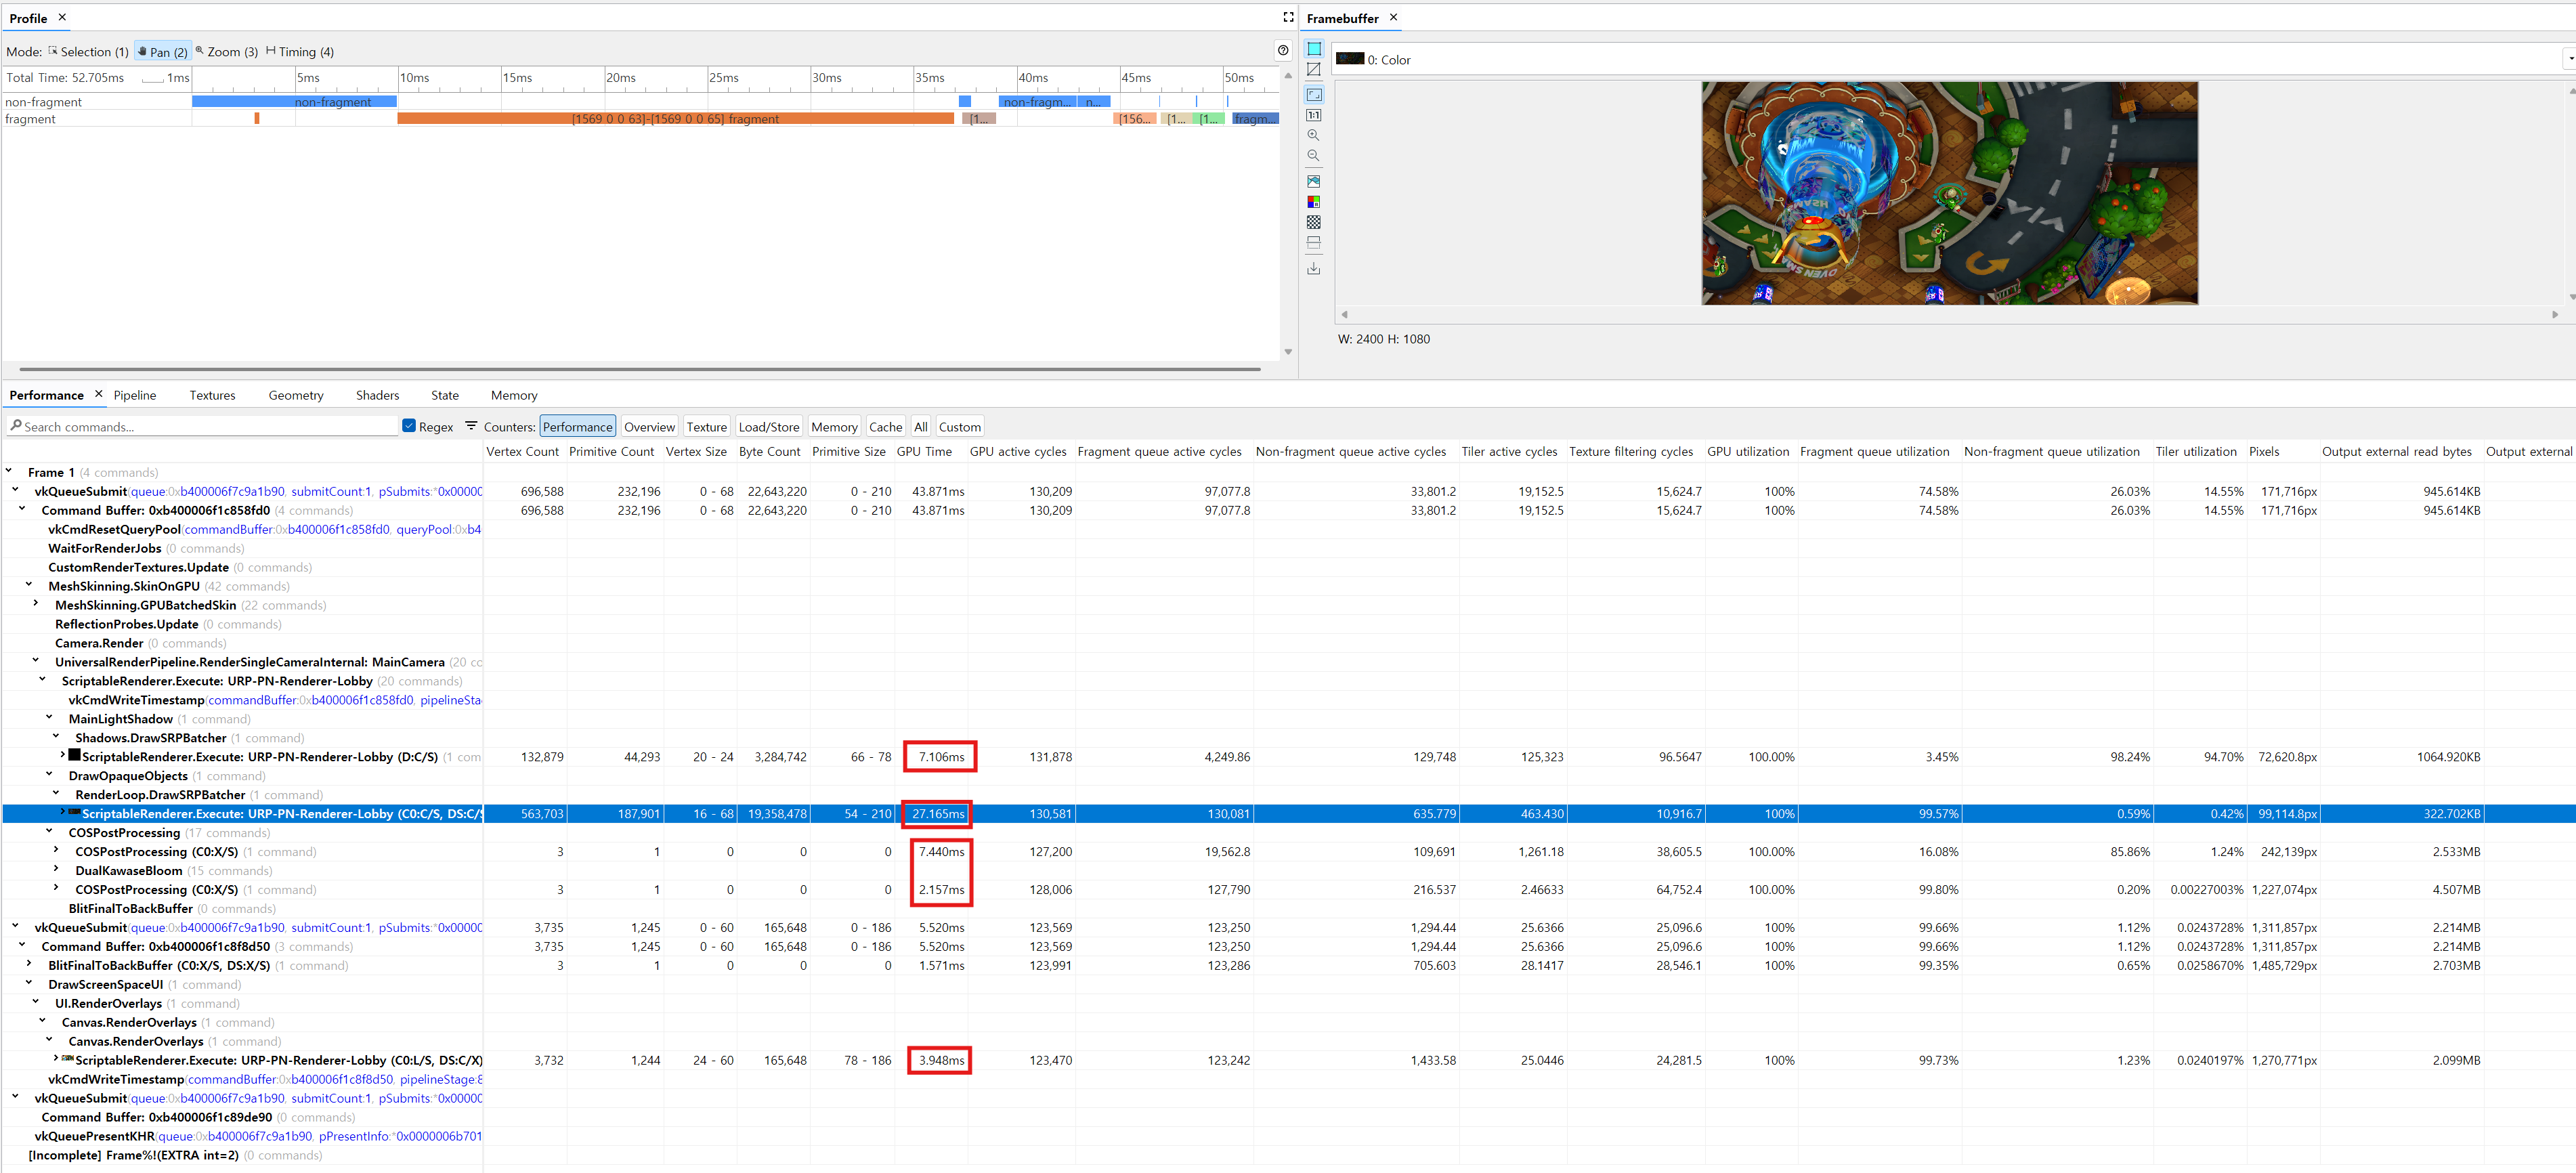The image size is (2576, 1173).
Task: Toggle the Regex checkbox
Action: (x=409, y=426)
